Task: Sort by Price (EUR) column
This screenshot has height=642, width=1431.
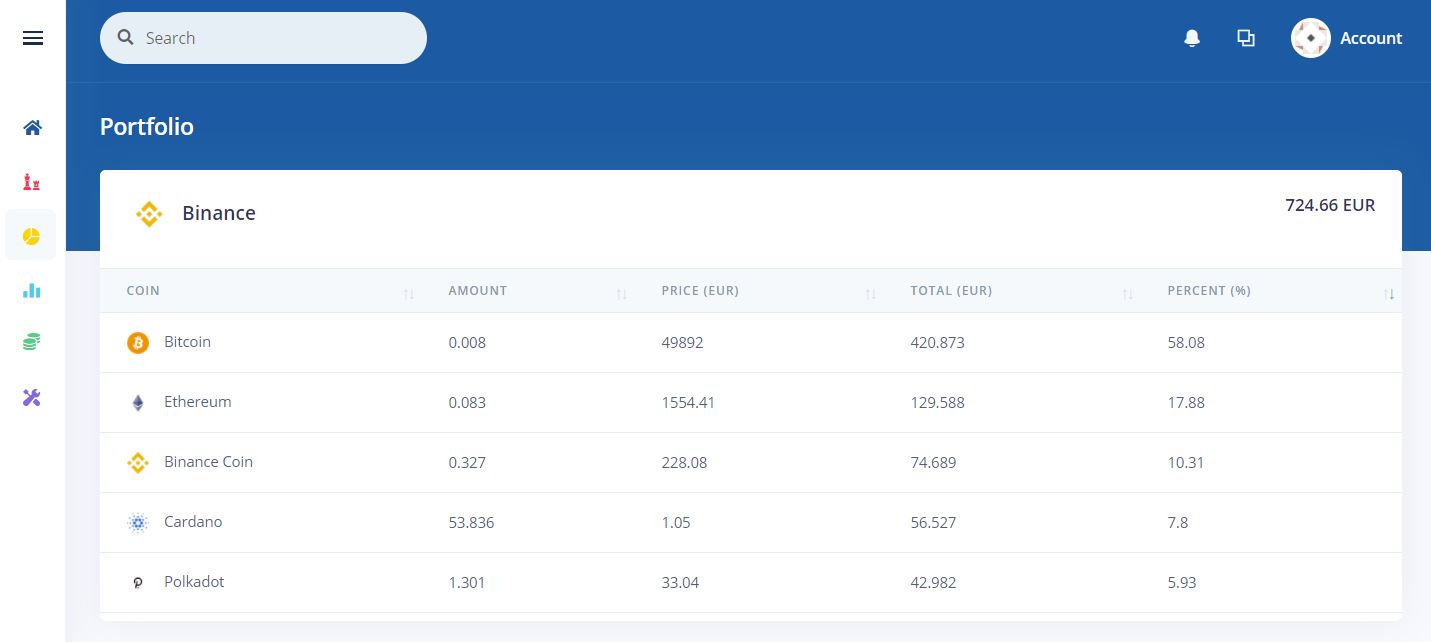Action: pyautogui.click(x=700, y=291)
